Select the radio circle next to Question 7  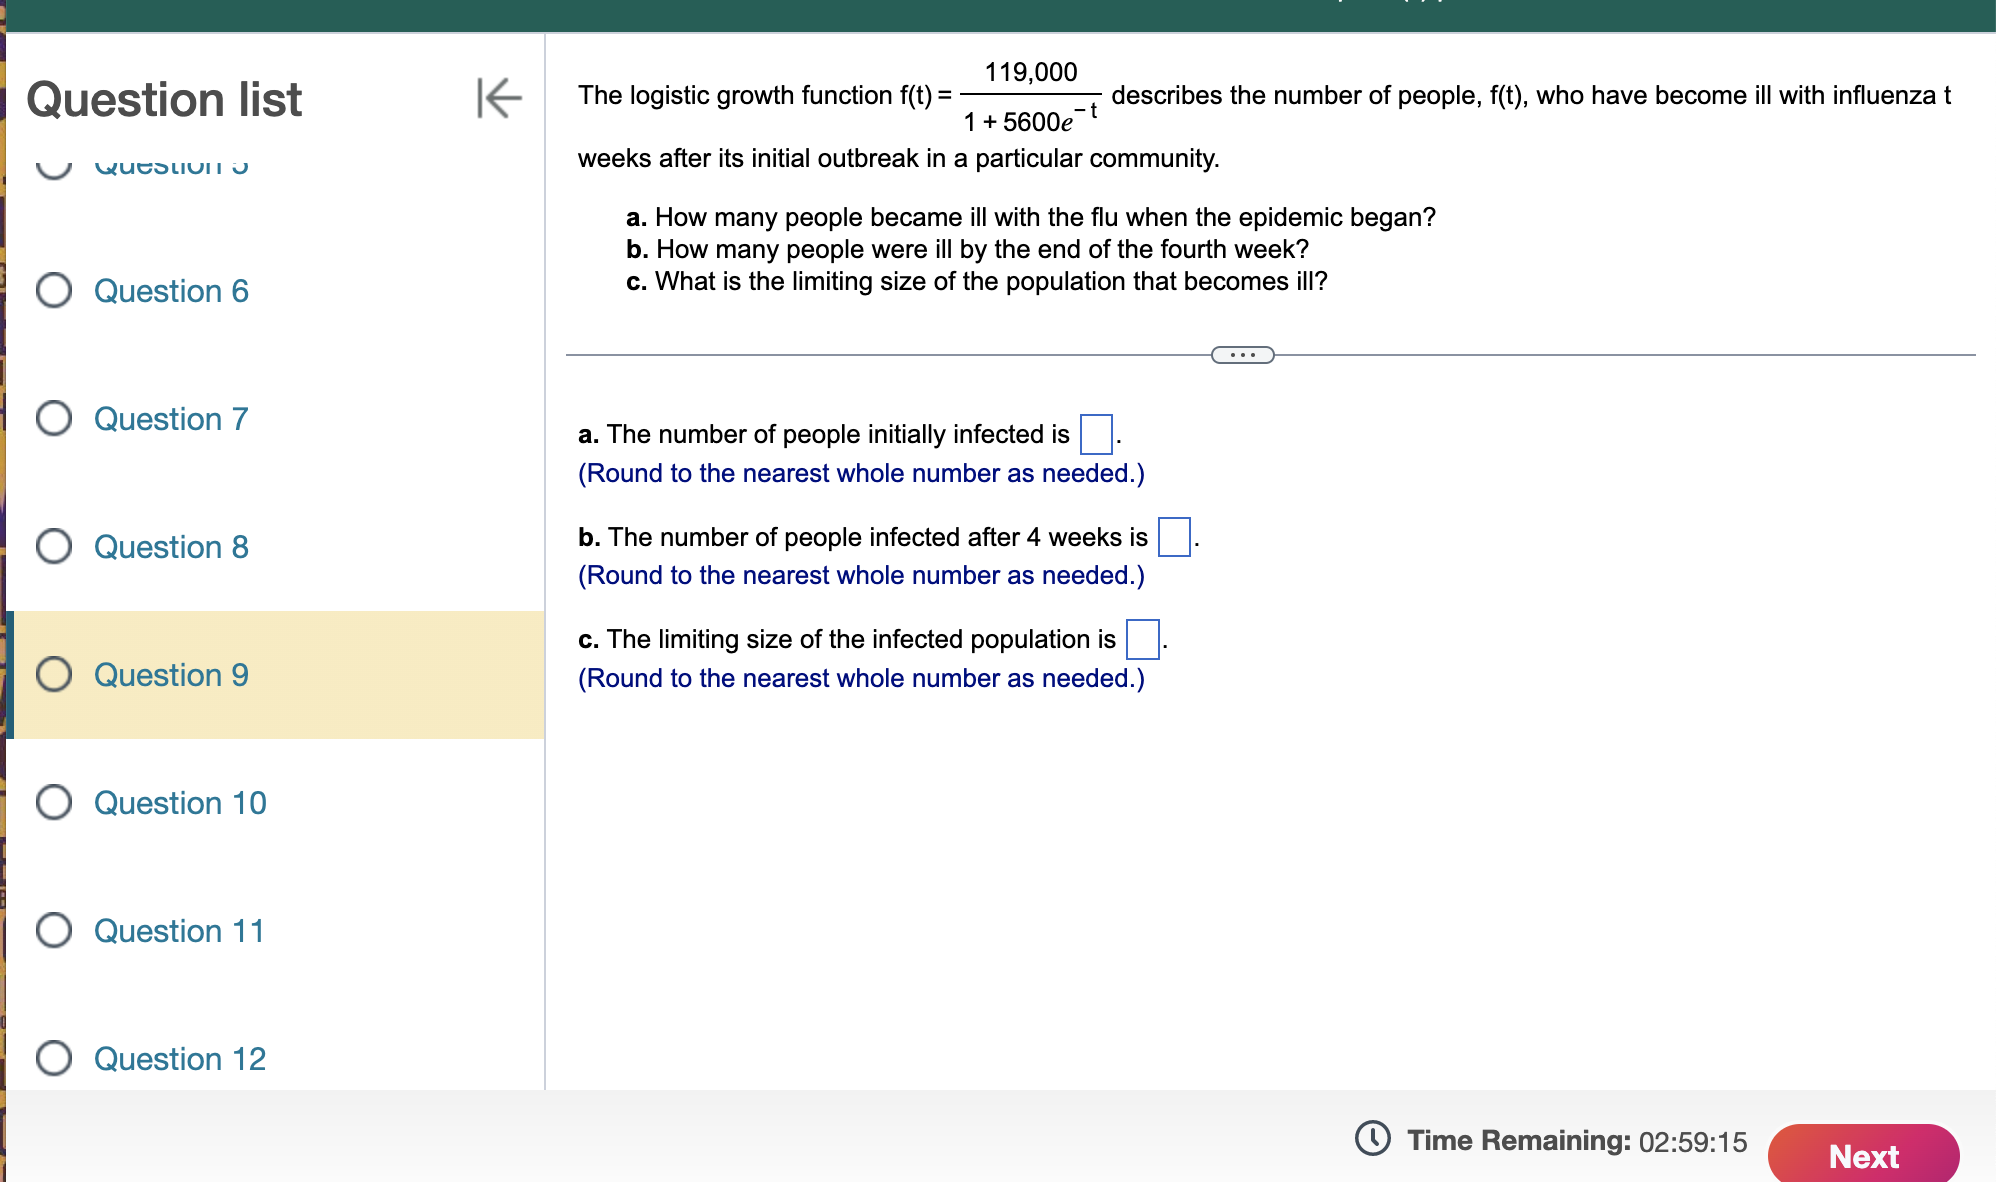pos(55,419)
